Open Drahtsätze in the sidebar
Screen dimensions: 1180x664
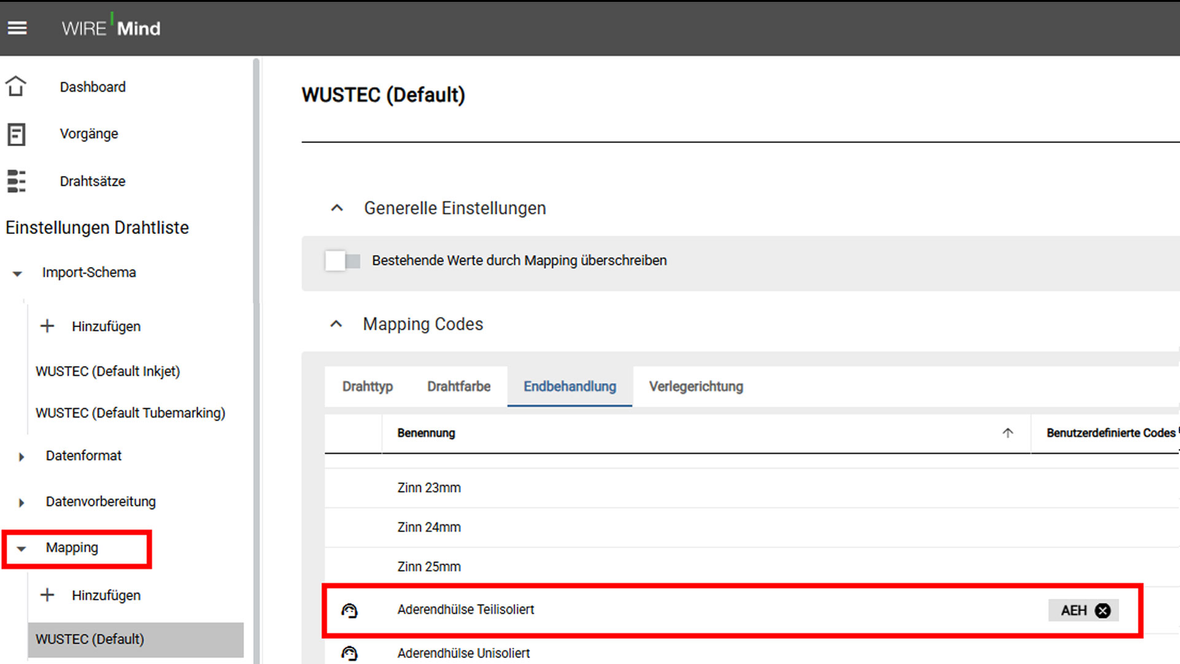point(93,181)
